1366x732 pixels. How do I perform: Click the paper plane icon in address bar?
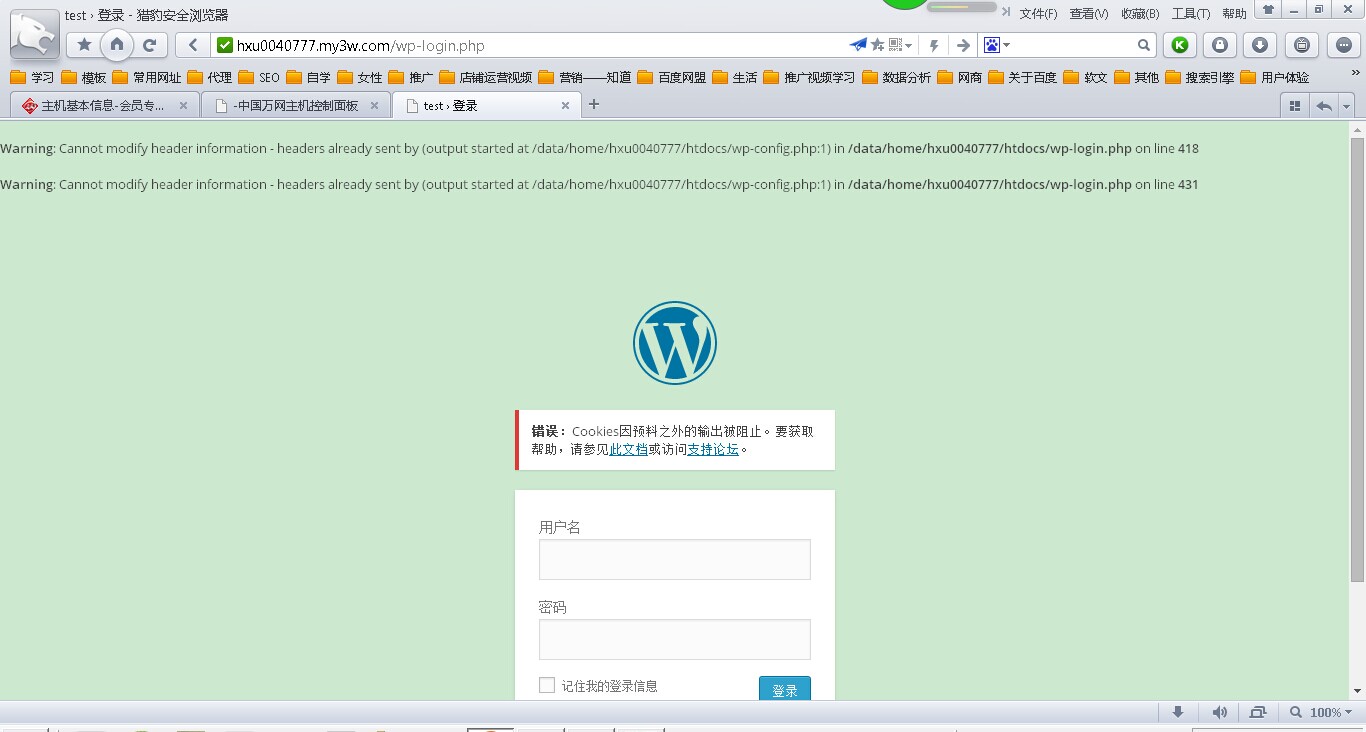pyautogui.click(x=858, y=45)
